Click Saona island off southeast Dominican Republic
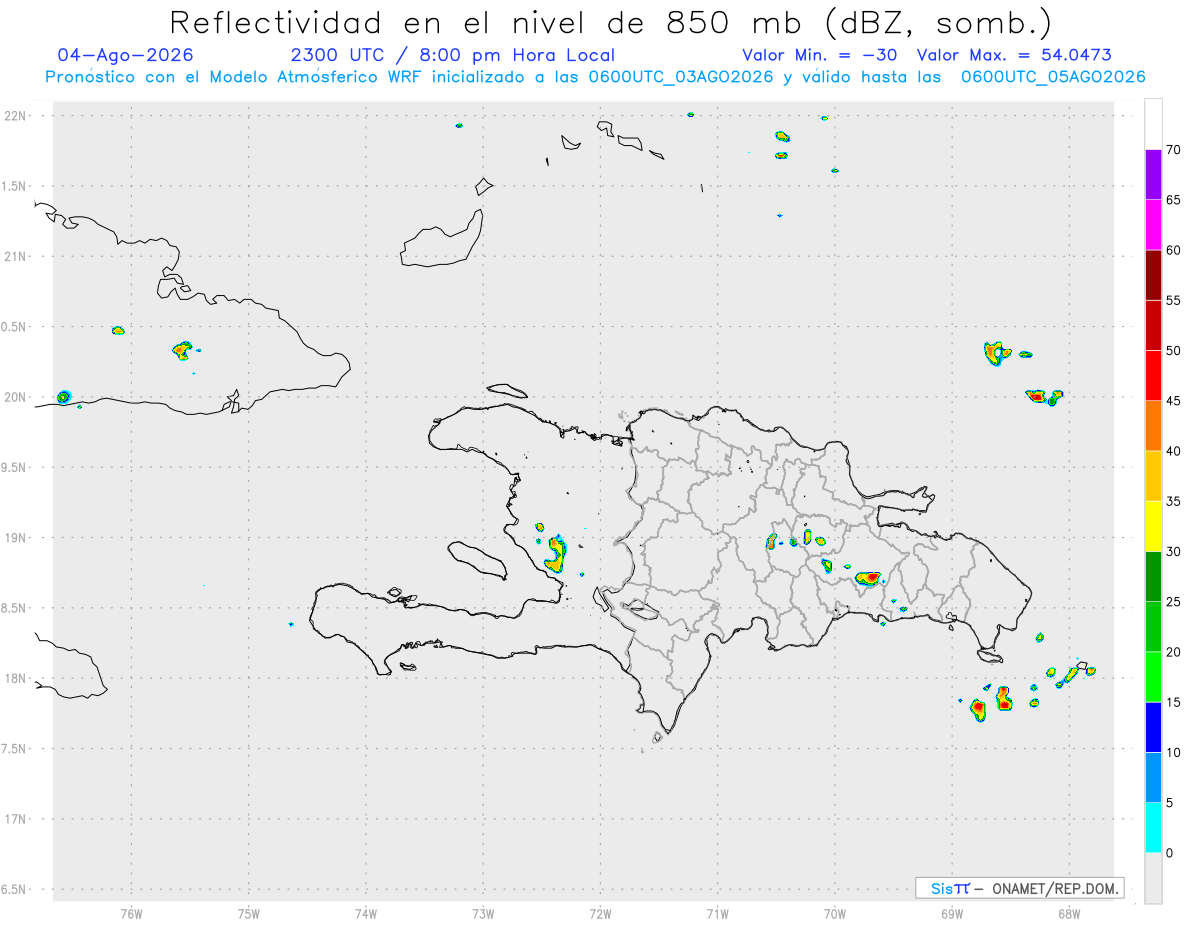The height and width of the screenshot is (927, 1200). point(989,657)
